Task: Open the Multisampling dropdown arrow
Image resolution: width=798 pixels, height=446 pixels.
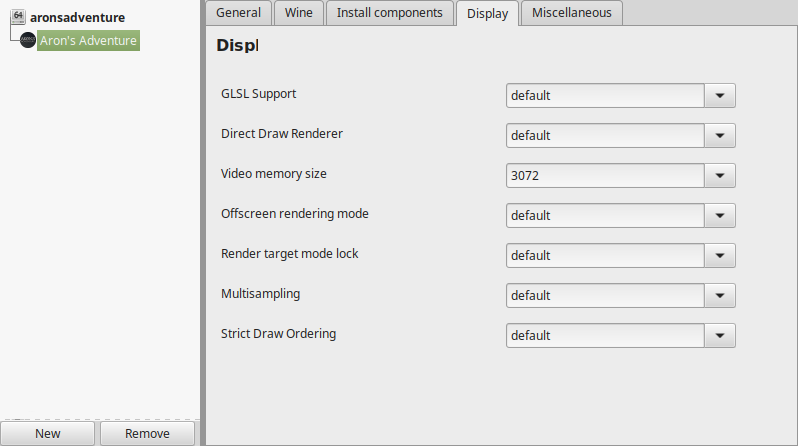Action: [x=720, y=295]
